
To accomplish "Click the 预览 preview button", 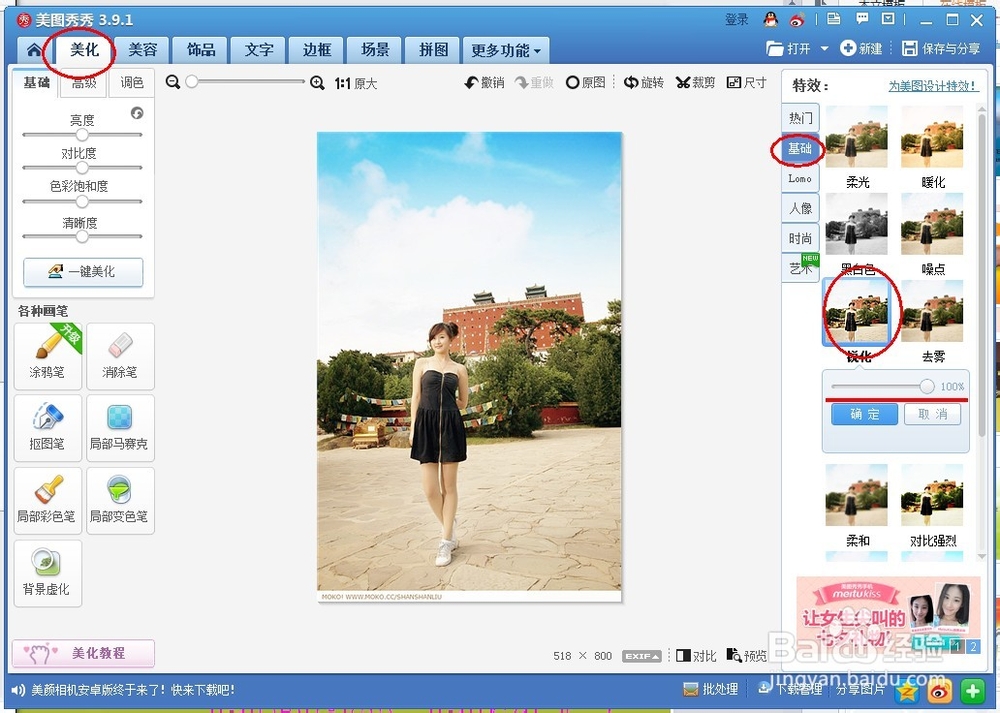I will (x=747, y=656).
